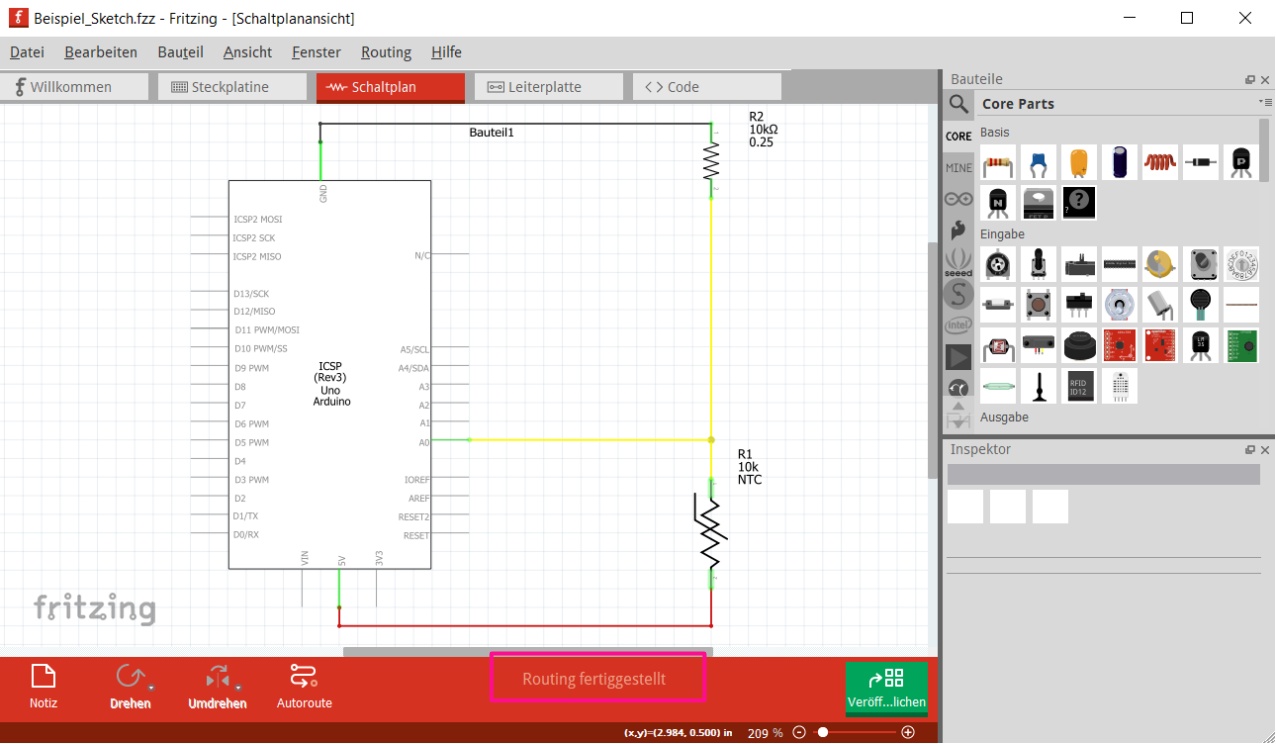The image size is (1276, 744).
Task: Close the Inspektor panel
Action: click(1265, 450)
